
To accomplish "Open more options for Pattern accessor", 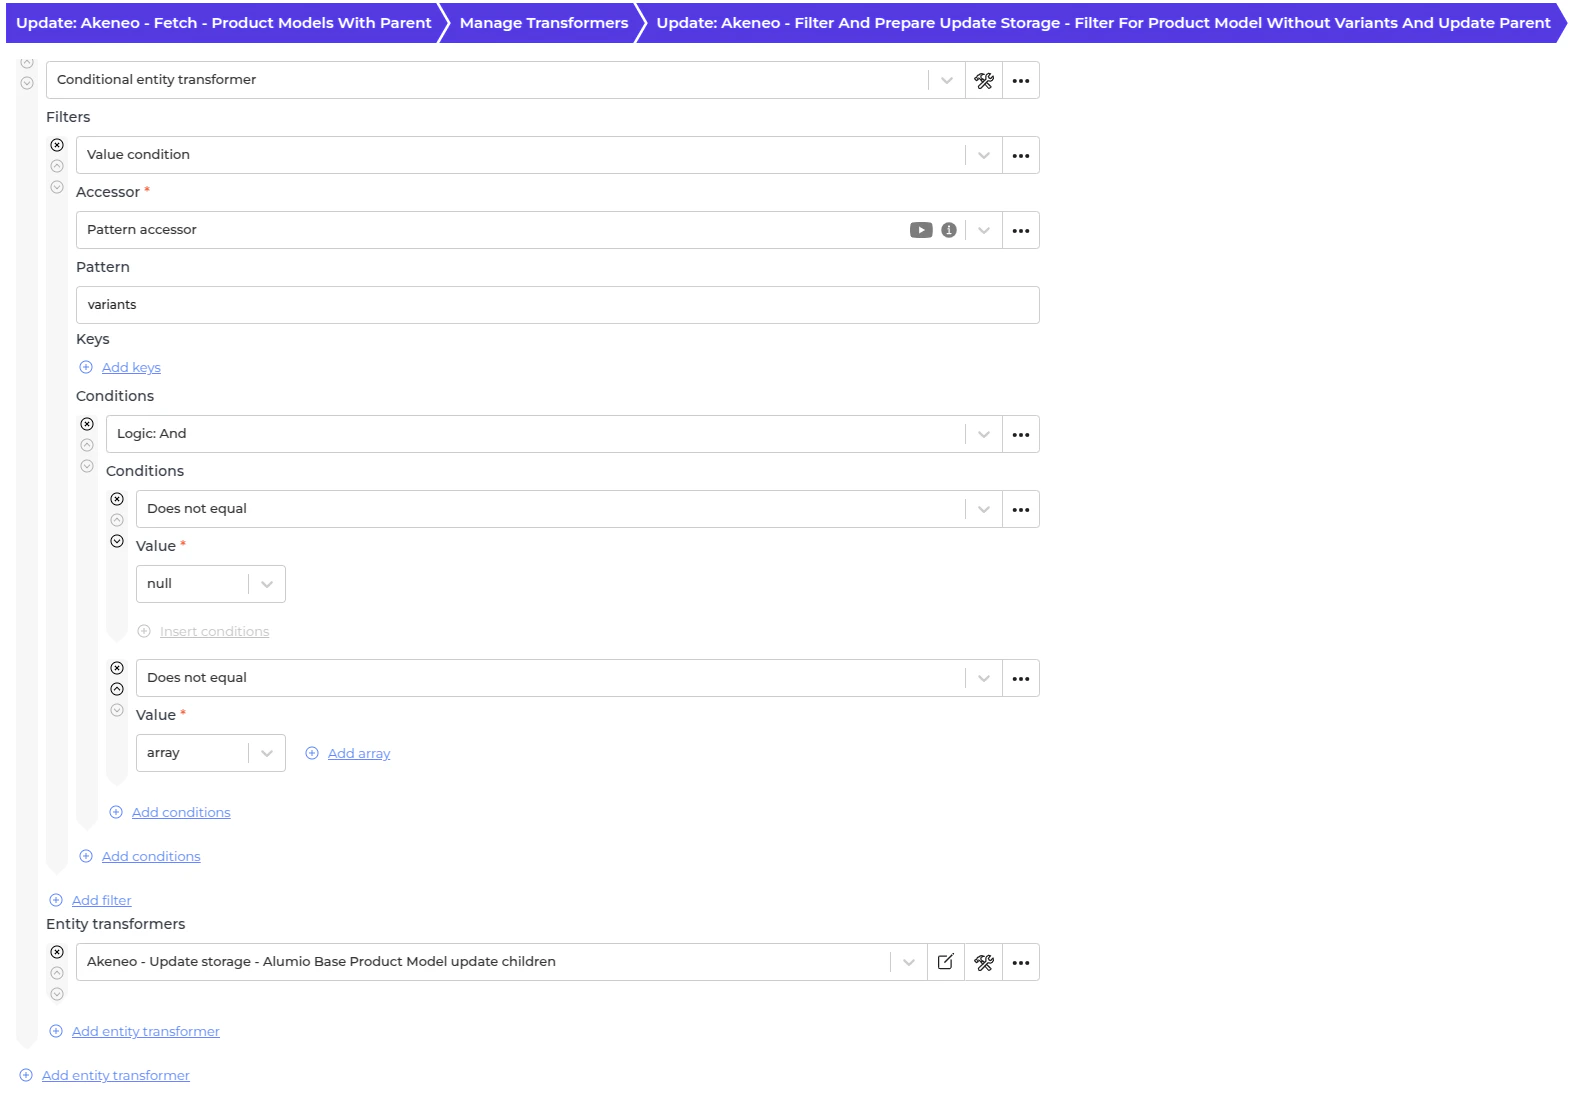I will point(1021,230).
